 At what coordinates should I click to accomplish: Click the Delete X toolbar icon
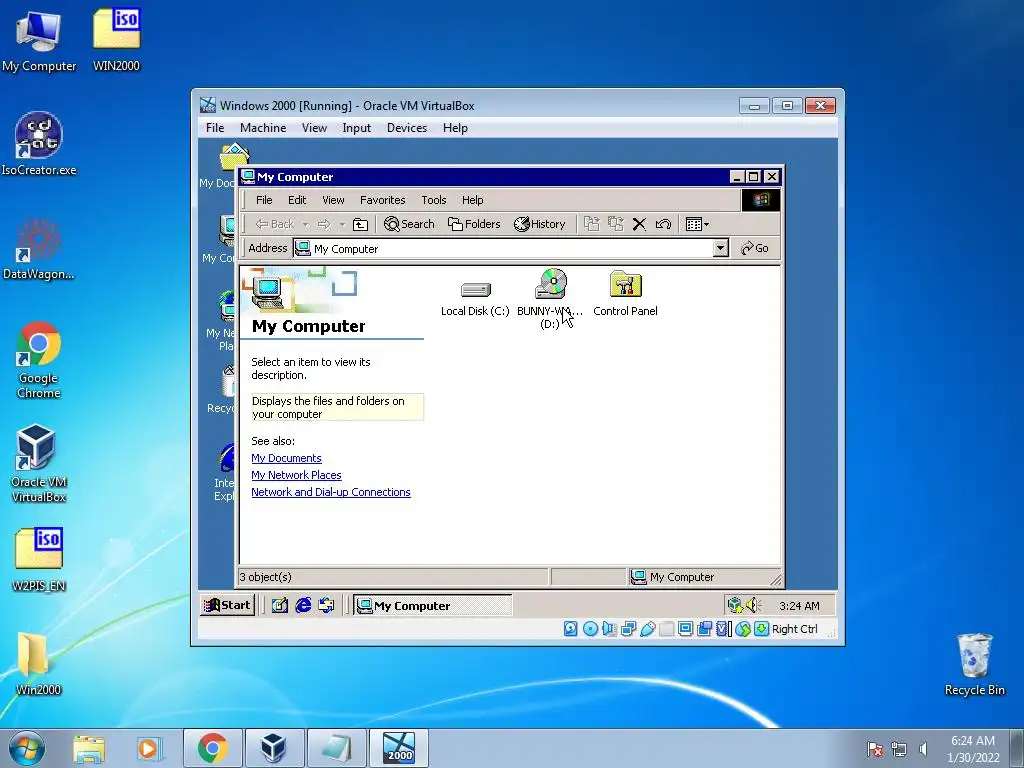(x=639, y=225)
